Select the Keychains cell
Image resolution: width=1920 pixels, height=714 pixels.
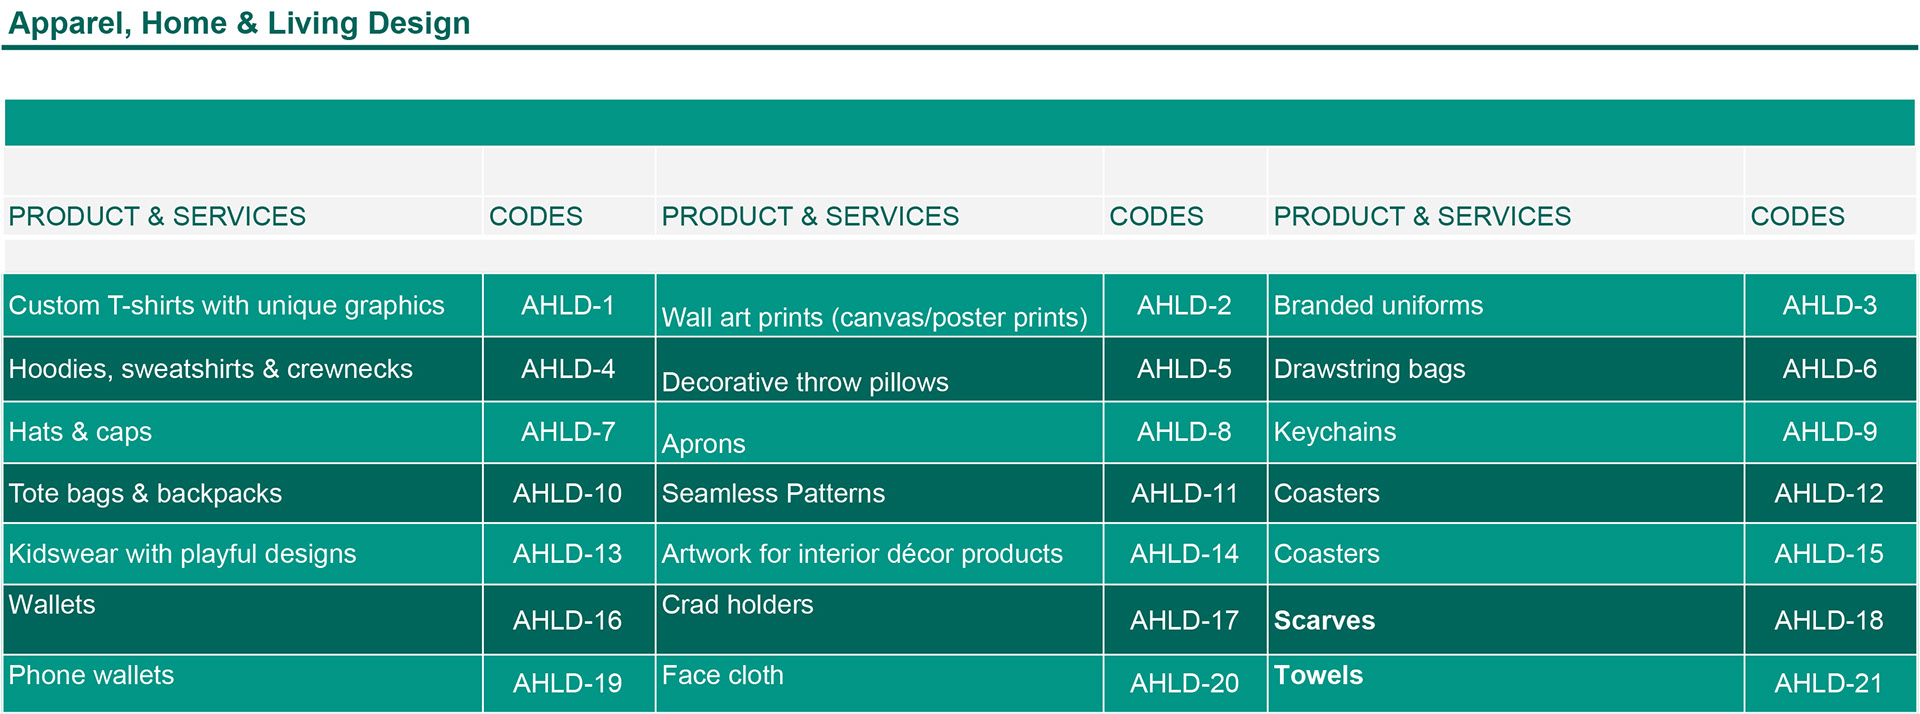coord(1334,432)
